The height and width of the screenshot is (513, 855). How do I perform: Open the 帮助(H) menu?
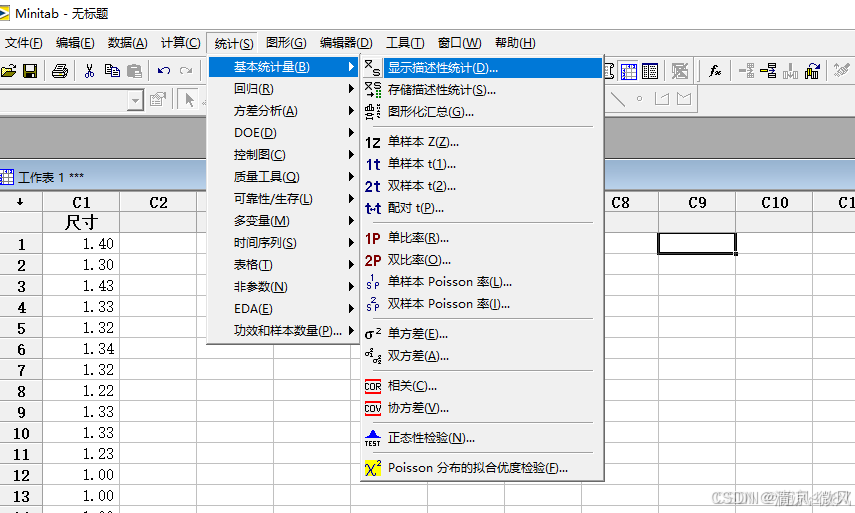click(x=515, y=43)
